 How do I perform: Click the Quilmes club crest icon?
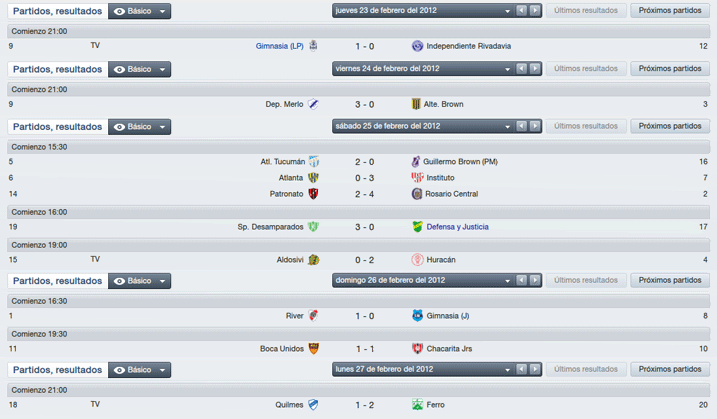313,405
